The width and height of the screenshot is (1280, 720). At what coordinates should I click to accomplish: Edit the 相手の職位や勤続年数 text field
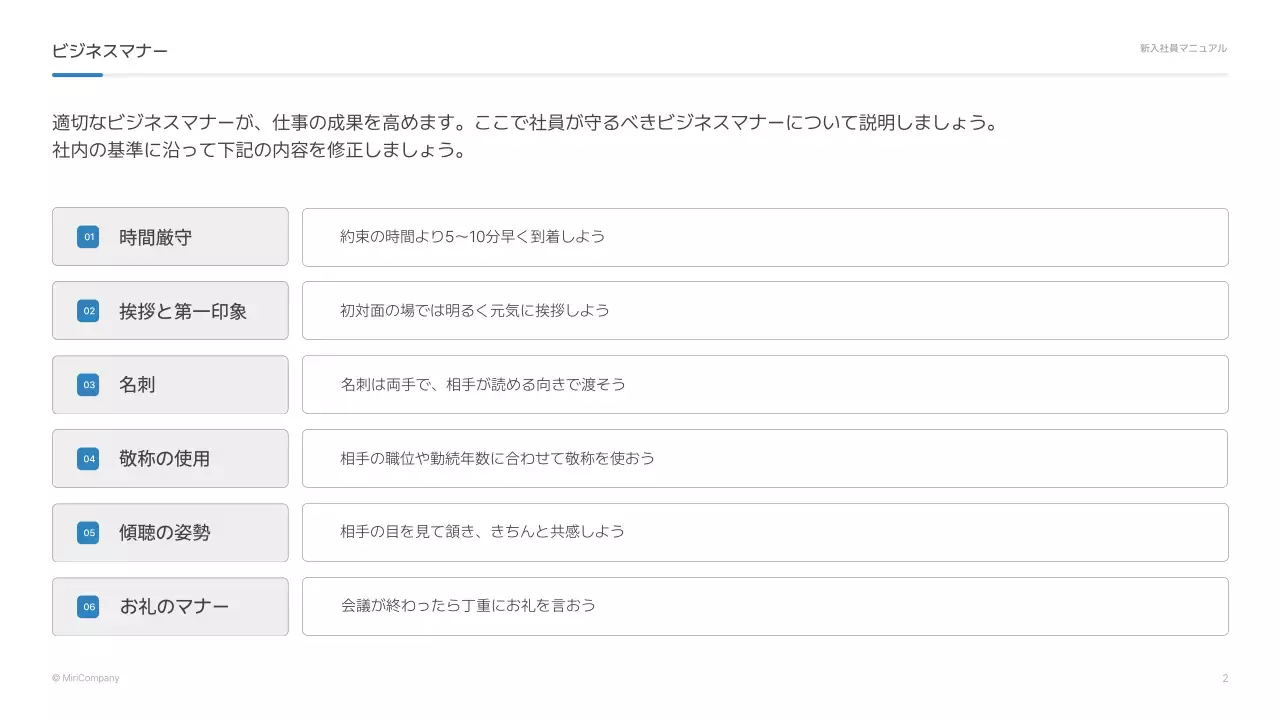765,459
